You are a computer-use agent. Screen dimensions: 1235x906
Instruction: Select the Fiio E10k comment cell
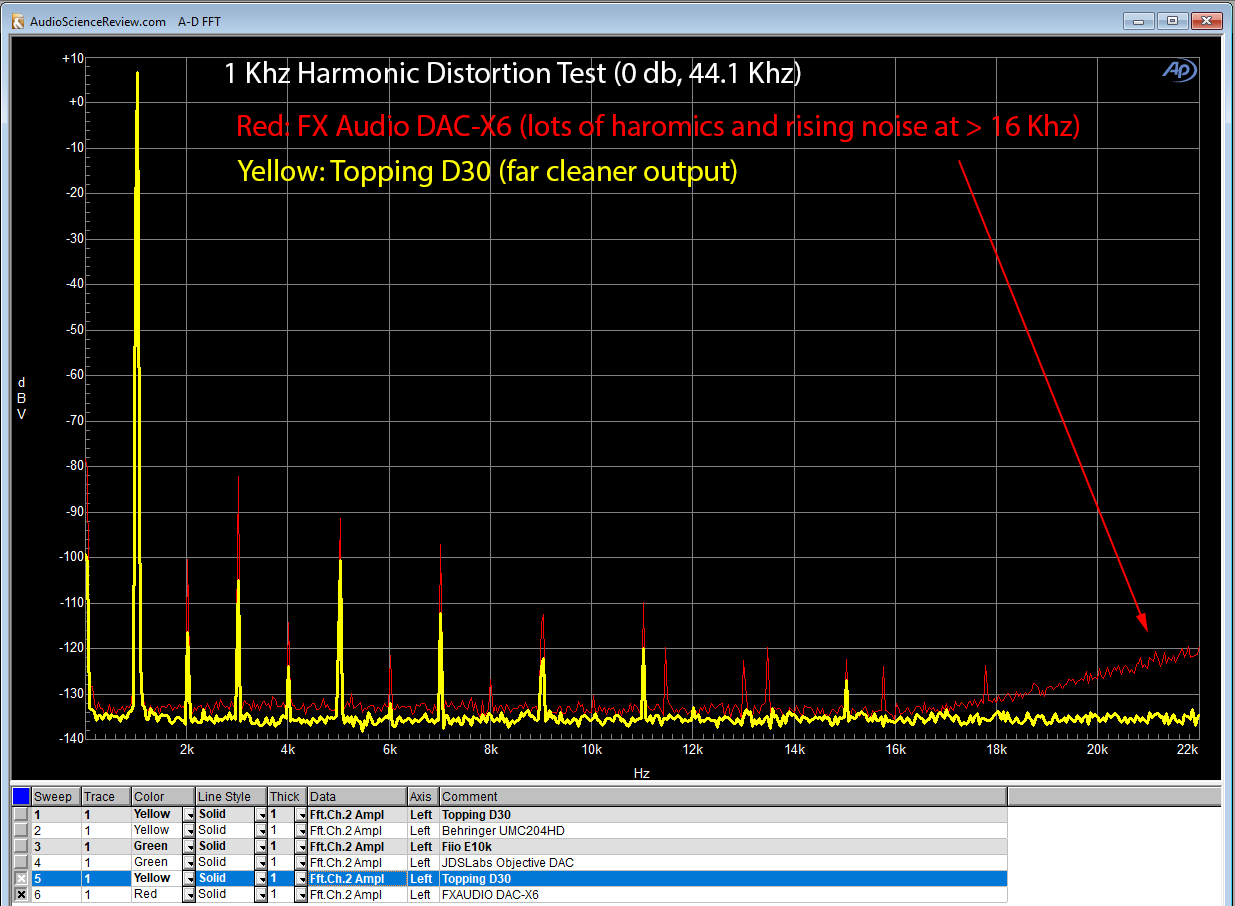pyautogui.click(x=723, y=846)
